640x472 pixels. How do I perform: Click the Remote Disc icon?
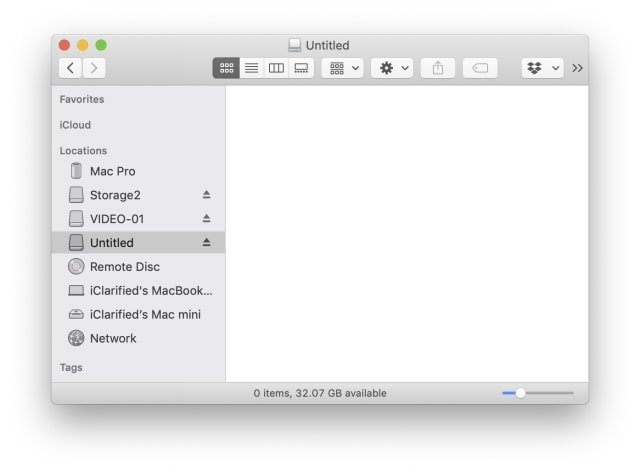(76, 267)
